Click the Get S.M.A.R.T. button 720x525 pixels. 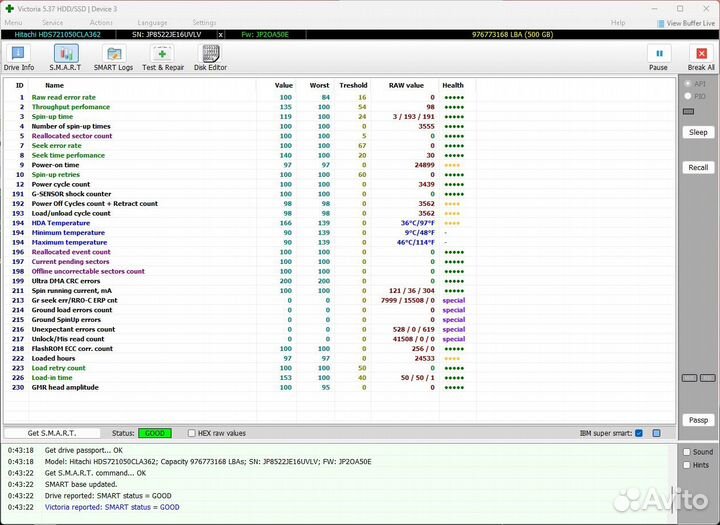tap(53, 433)
